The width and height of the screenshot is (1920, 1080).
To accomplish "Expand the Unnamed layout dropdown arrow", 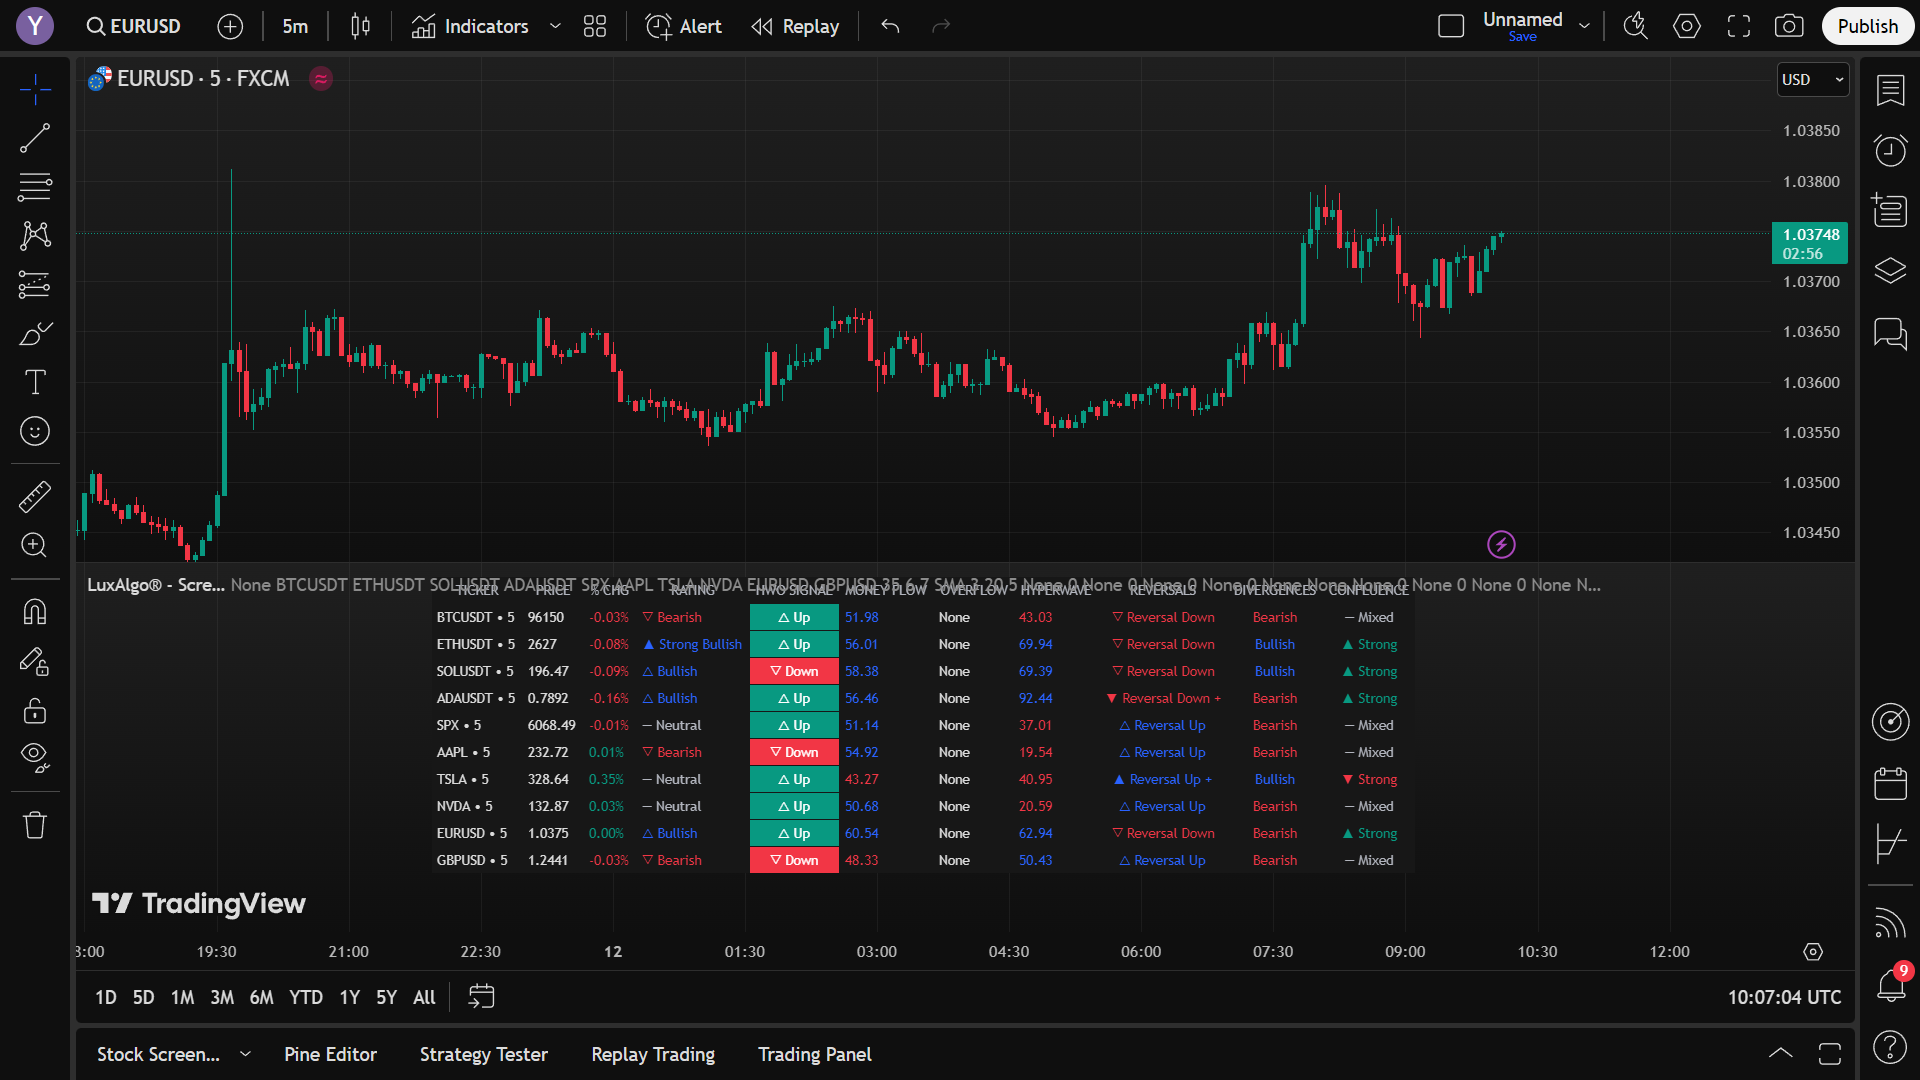I will [x=1584, y=26].
